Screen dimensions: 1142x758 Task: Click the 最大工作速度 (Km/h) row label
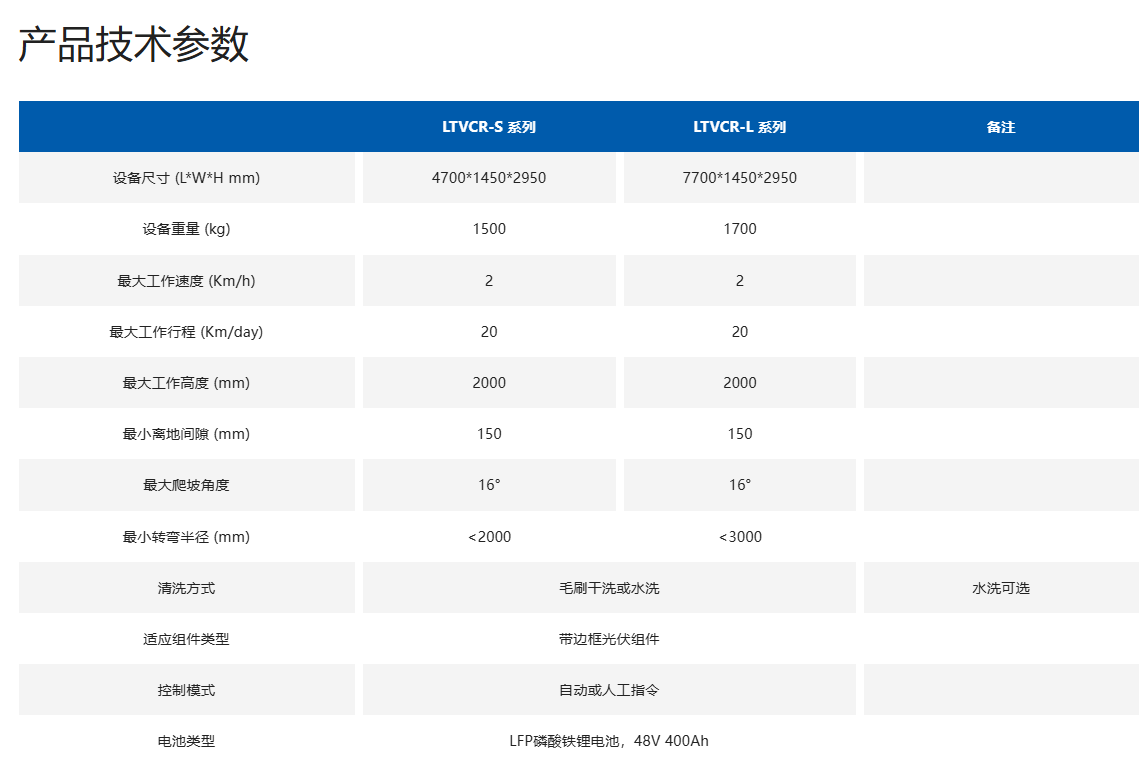tap(186, 281)
